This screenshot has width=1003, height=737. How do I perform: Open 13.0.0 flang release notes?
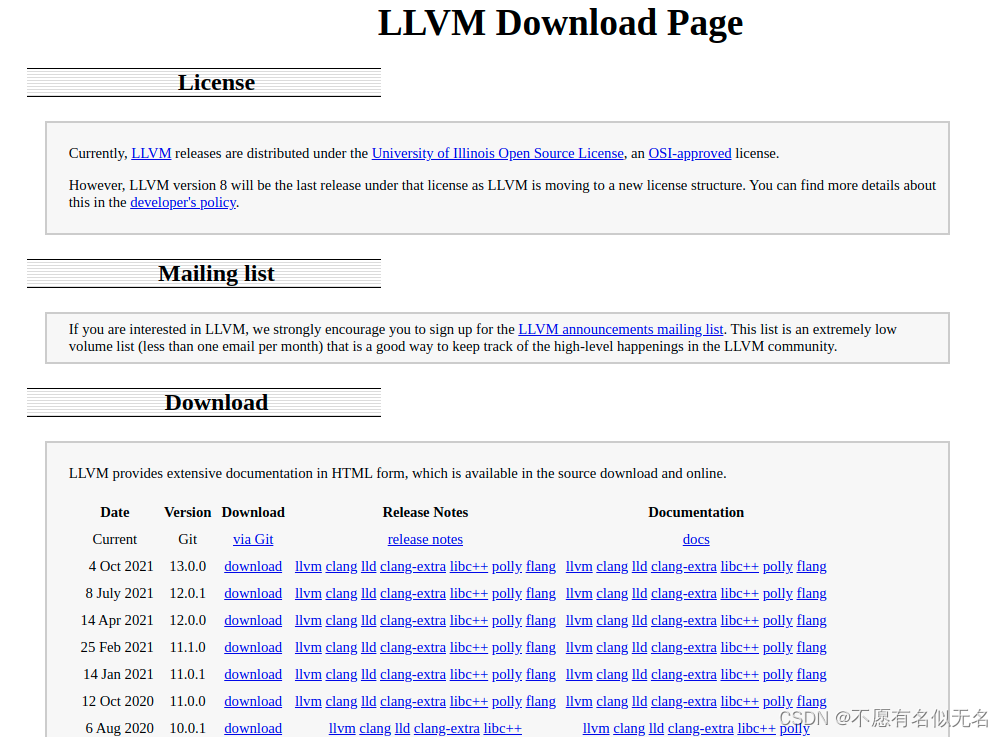[541, 566]
